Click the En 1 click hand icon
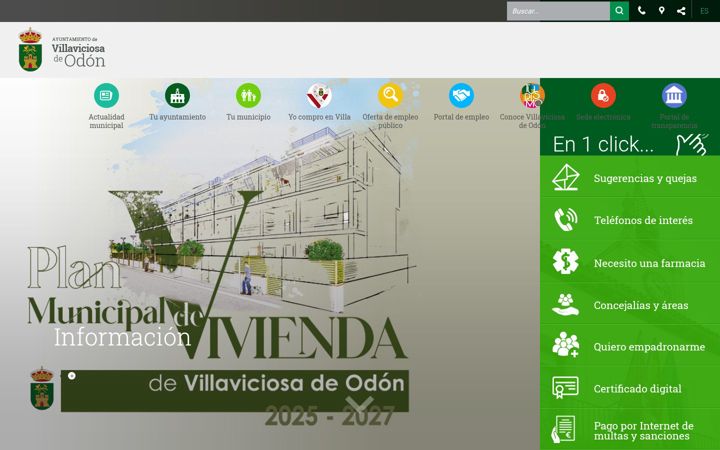 point(692,144)
